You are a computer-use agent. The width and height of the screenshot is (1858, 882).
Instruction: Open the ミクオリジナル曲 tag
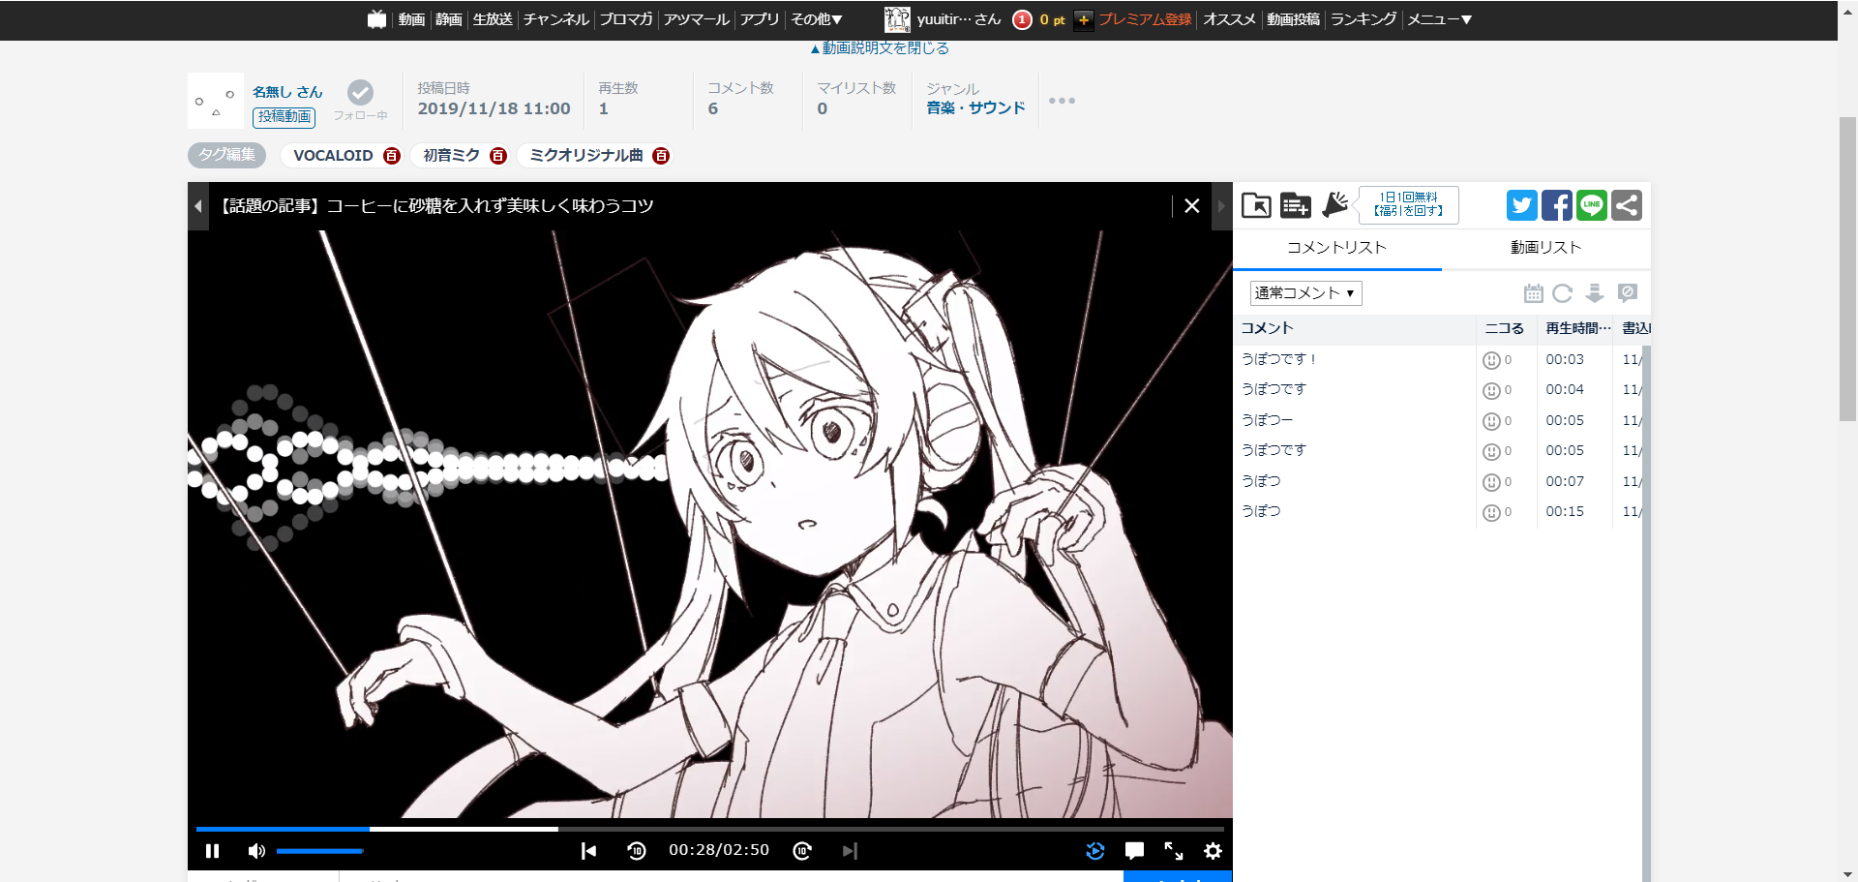(586, 156)
